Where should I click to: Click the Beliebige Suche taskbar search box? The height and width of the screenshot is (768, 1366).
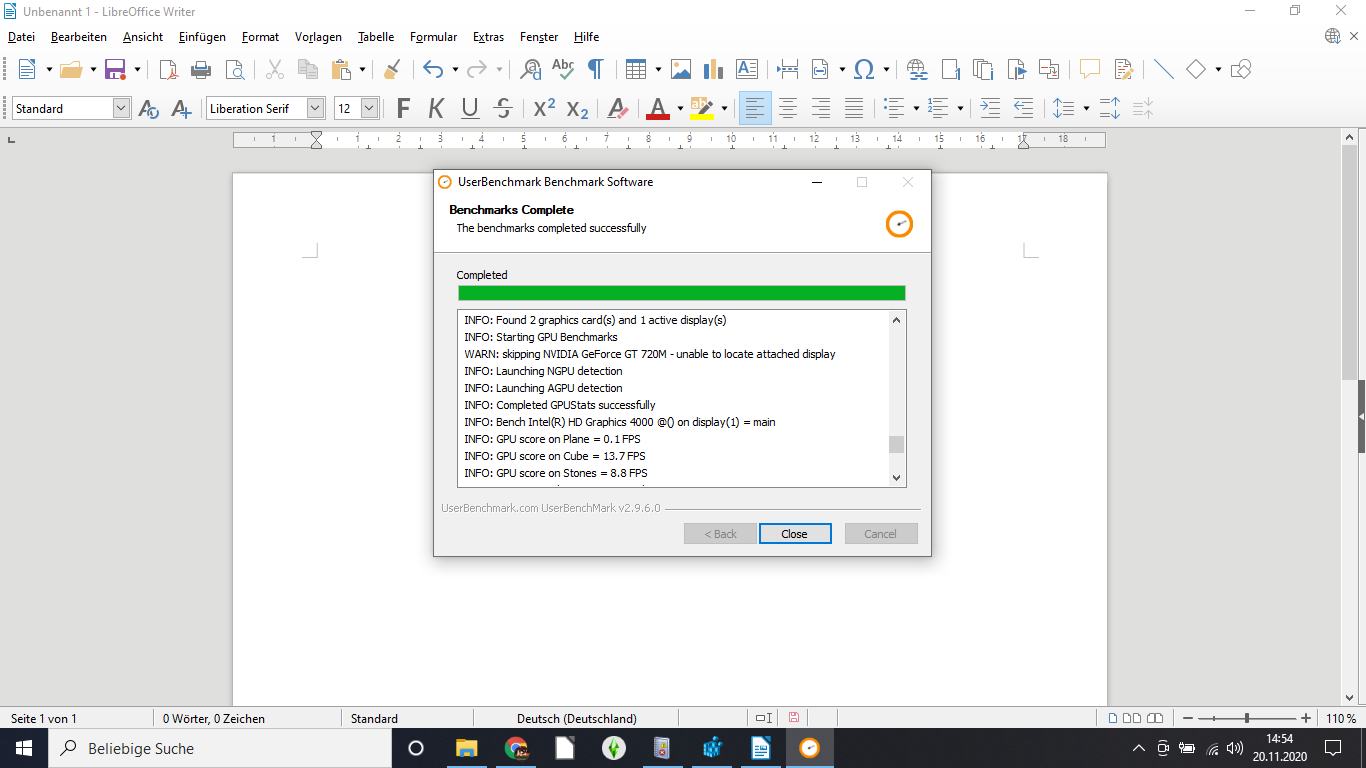click(x=222, y=748)
